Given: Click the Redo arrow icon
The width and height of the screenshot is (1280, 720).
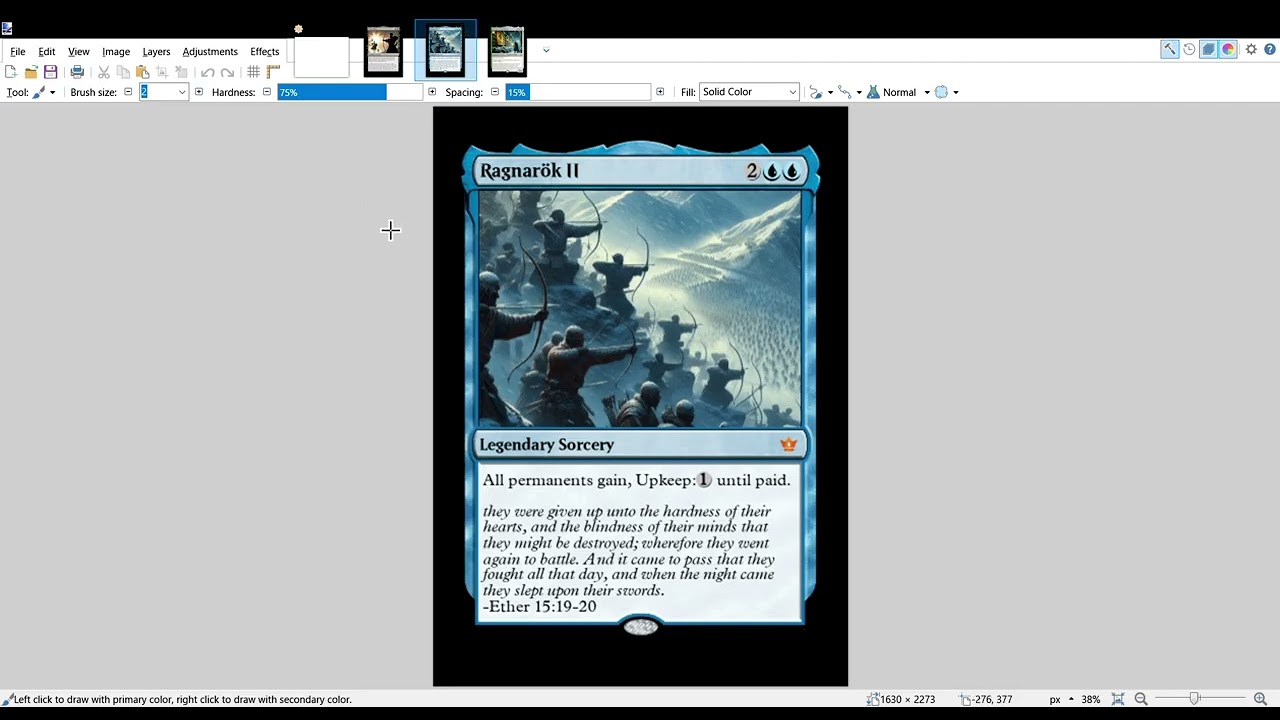Looking at the screenshot, I should click(227, 72).
